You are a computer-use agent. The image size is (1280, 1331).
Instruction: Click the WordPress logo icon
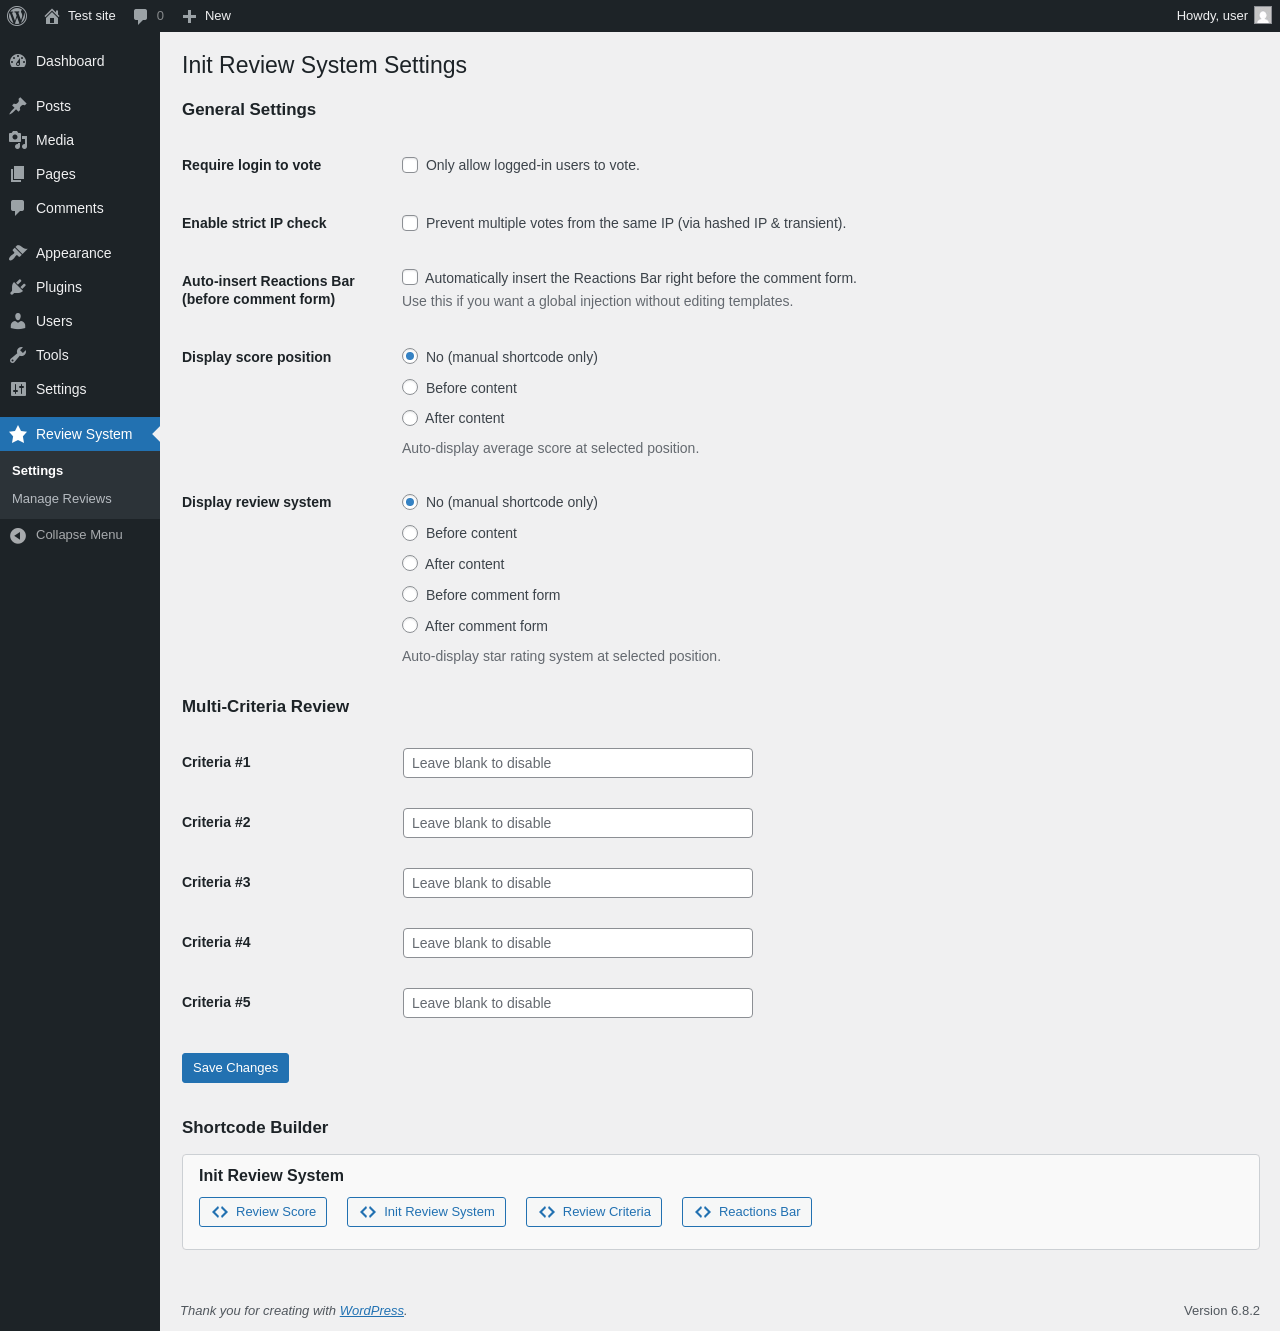click(17, 16)
